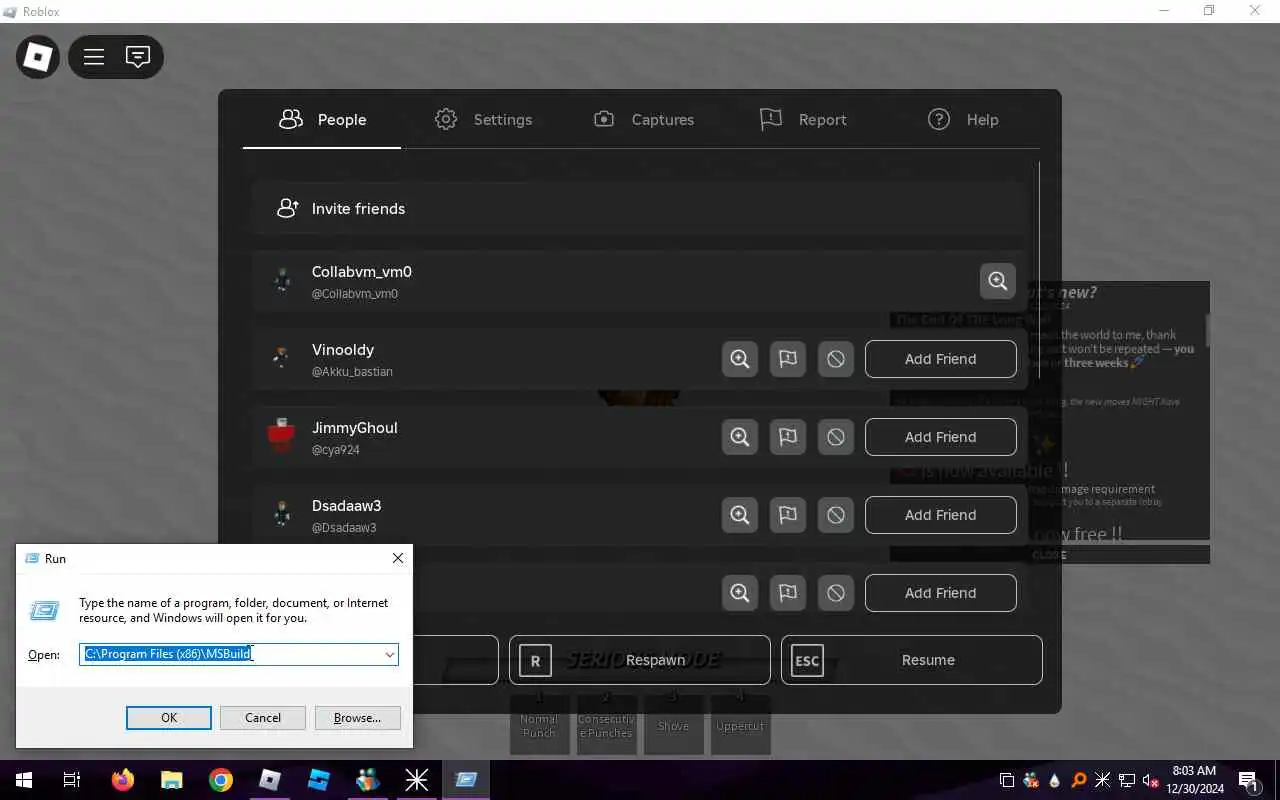The image size is (1280, 800).
Task: Click the Shove hotbar slot
Action: [x=673, y=725]
